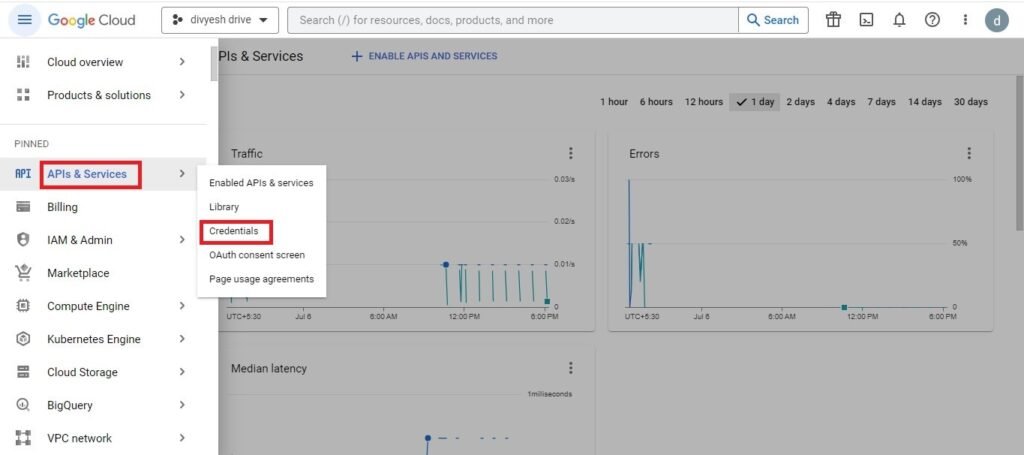This screenshot has height=455, width=1024.
Task: Select Credentials from the submenu
Action: click(x=234, y=231)
